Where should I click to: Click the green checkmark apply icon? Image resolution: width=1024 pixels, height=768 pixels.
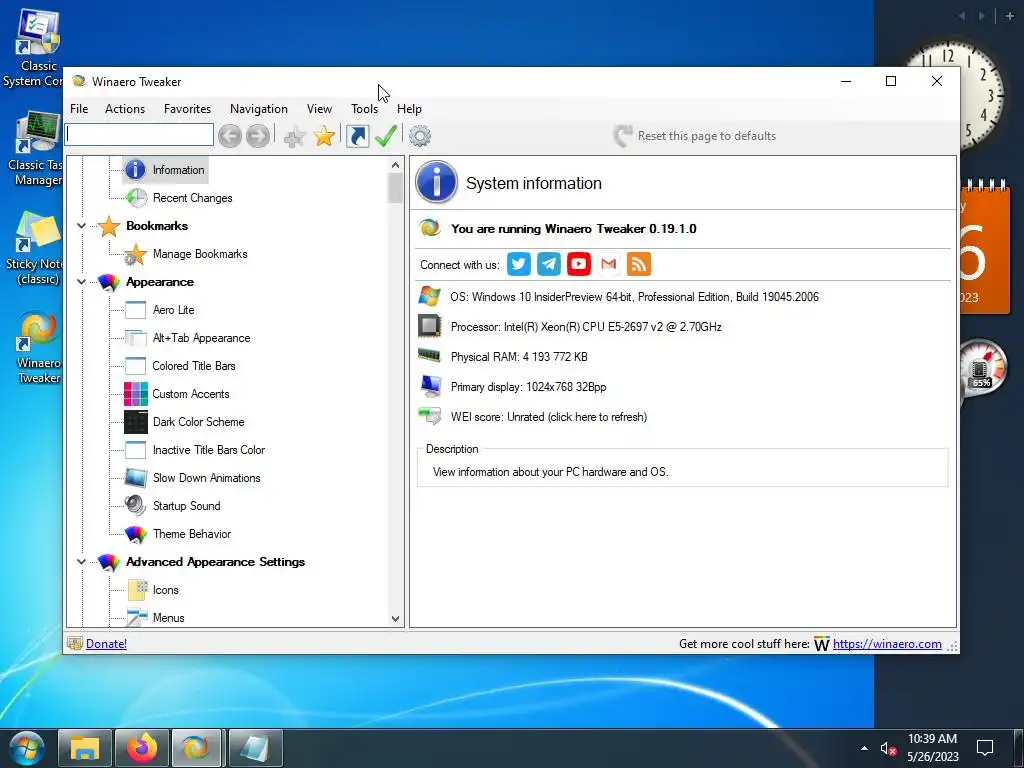tap(386, 136)
